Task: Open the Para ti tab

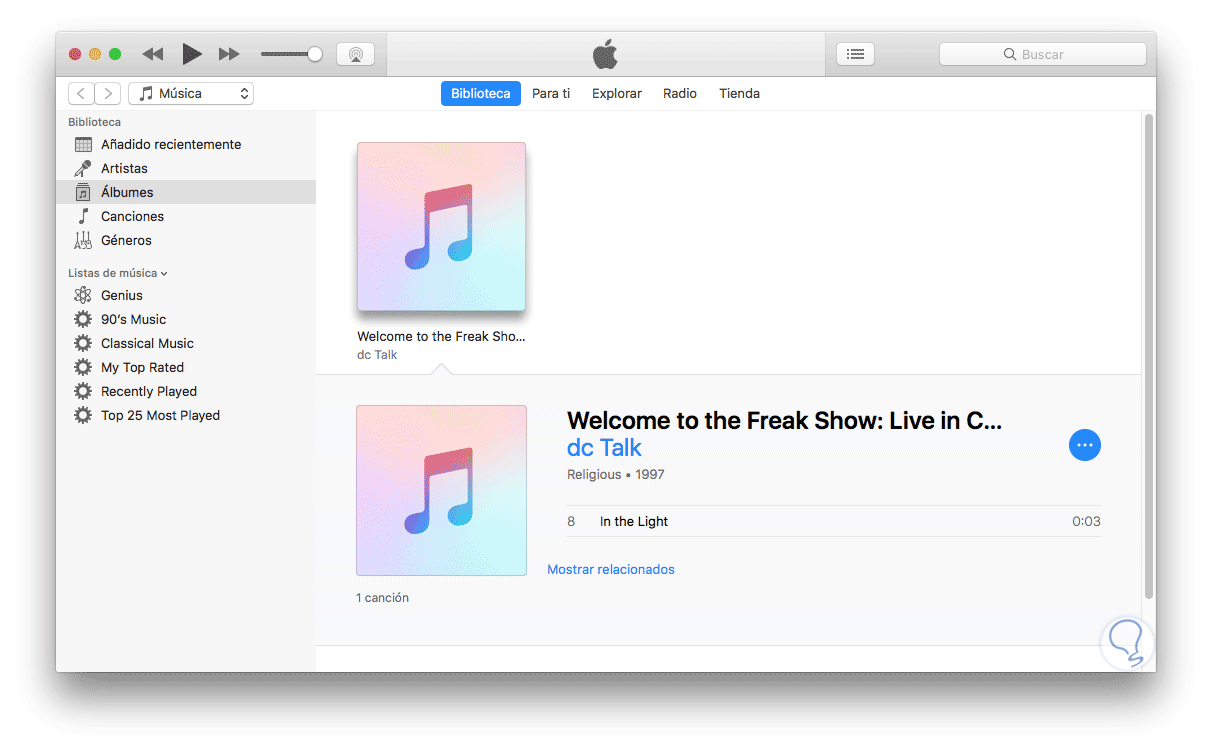Action: tap(551, 93)
